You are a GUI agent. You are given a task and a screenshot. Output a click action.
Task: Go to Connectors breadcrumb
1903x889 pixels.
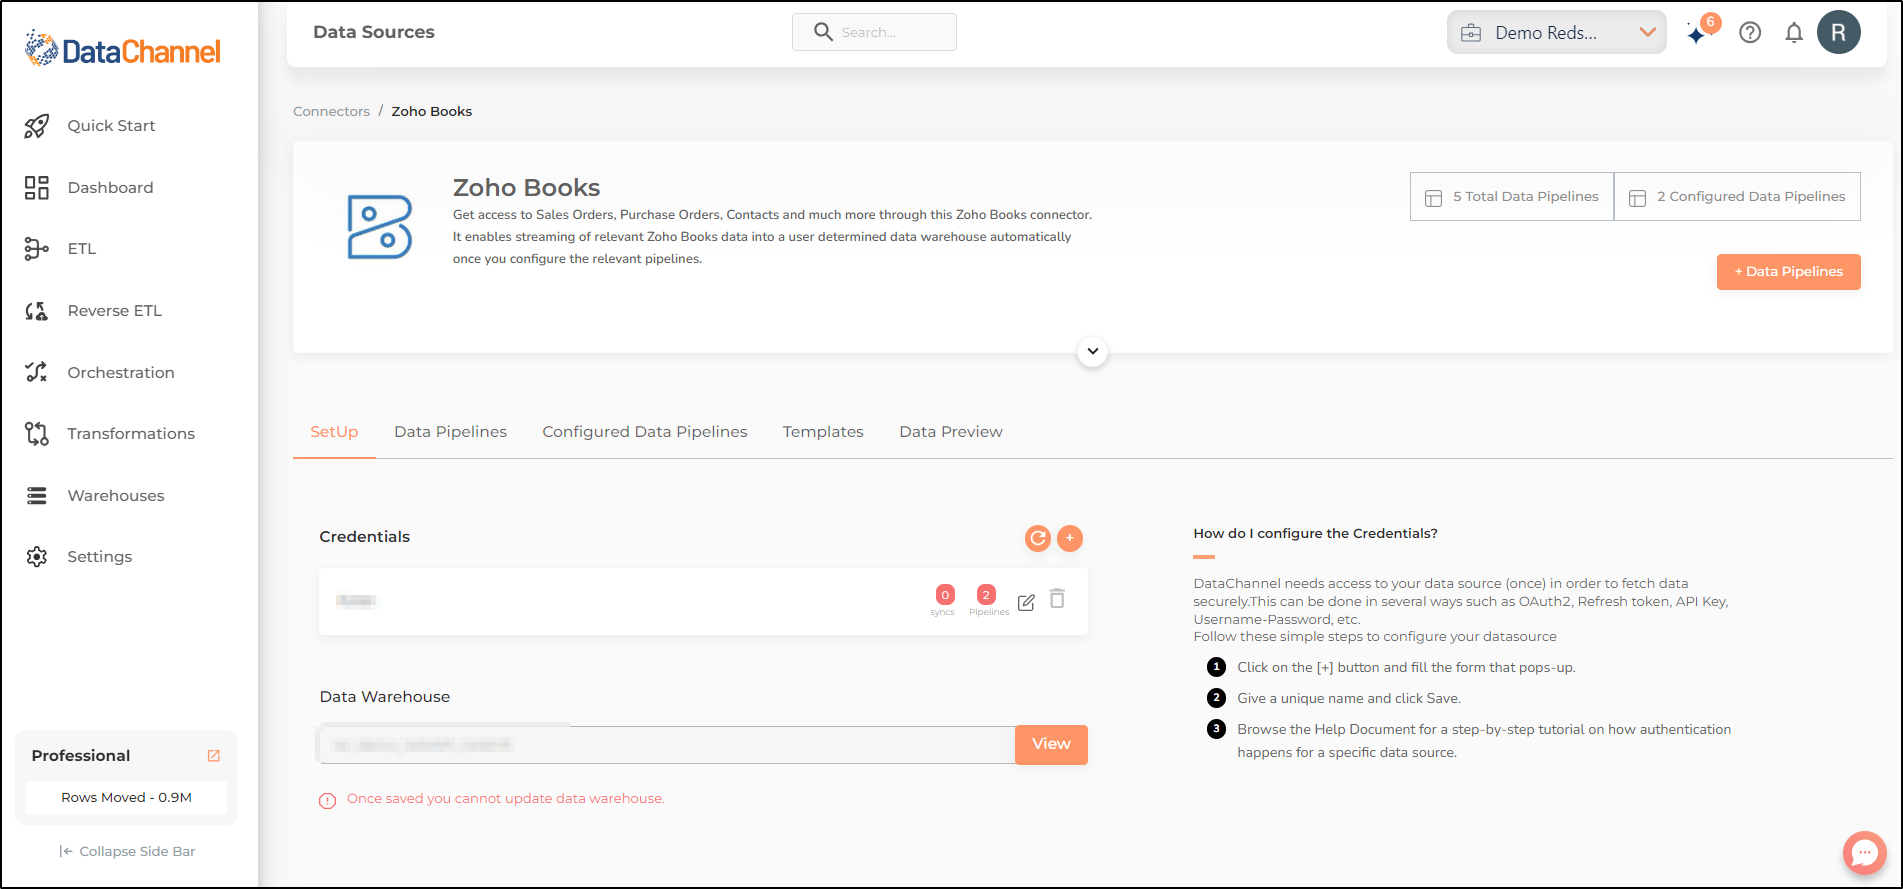coord(331,112)
